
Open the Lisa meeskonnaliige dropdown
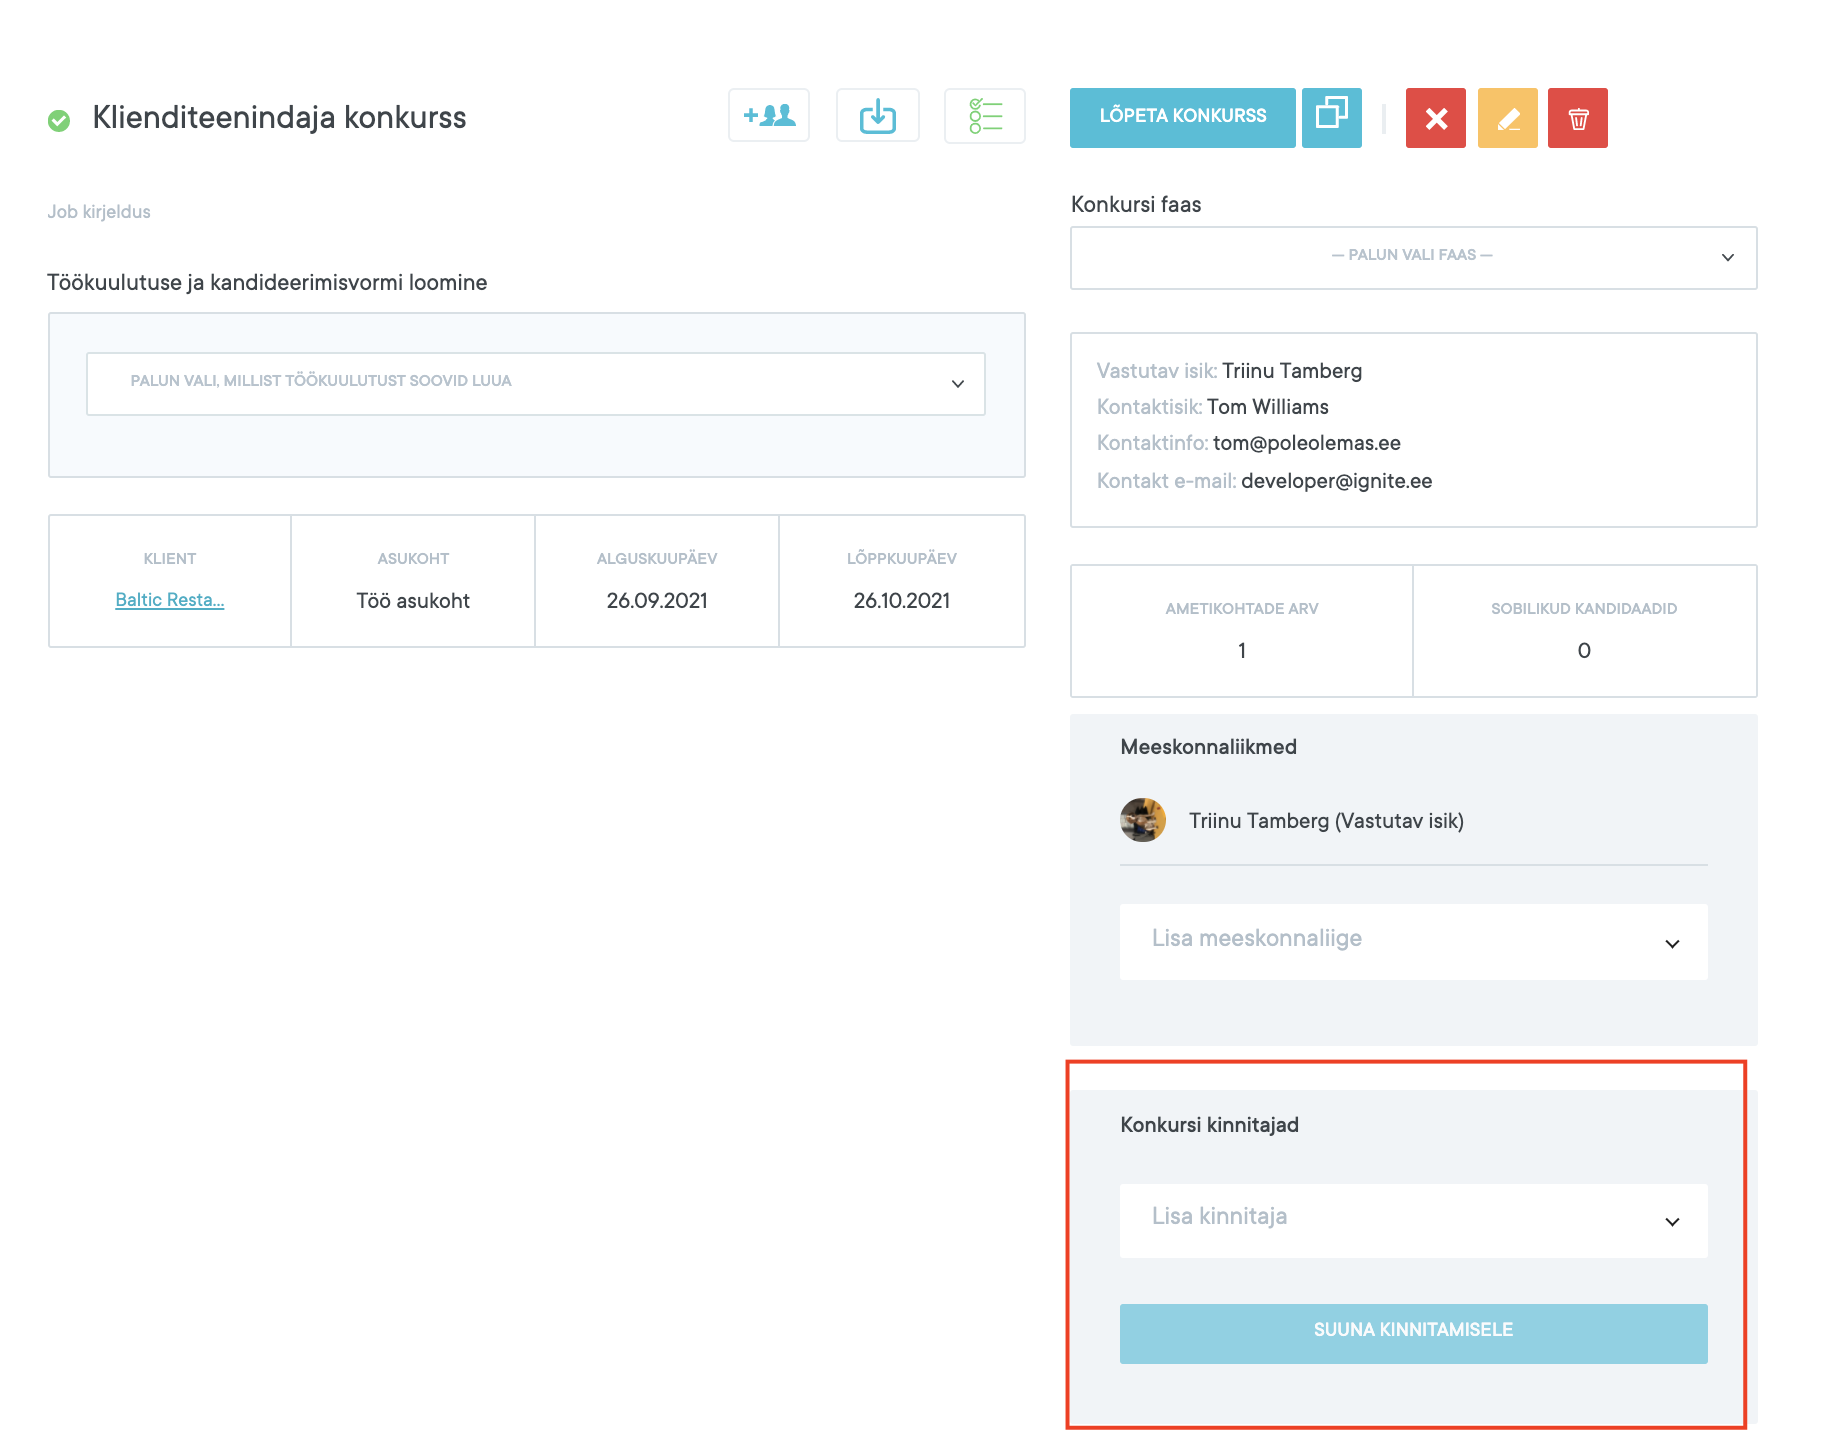(x=1412, y=941)
